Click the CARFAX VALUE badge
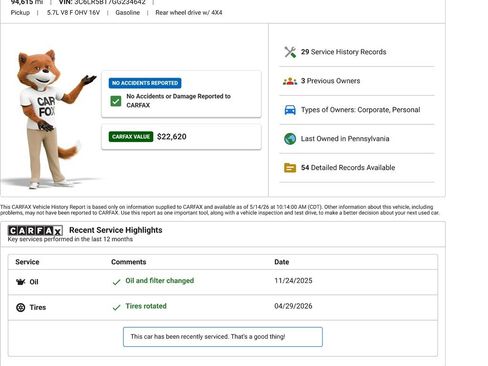The width and height of the screenshot is (488, 366). pos(131,137)
